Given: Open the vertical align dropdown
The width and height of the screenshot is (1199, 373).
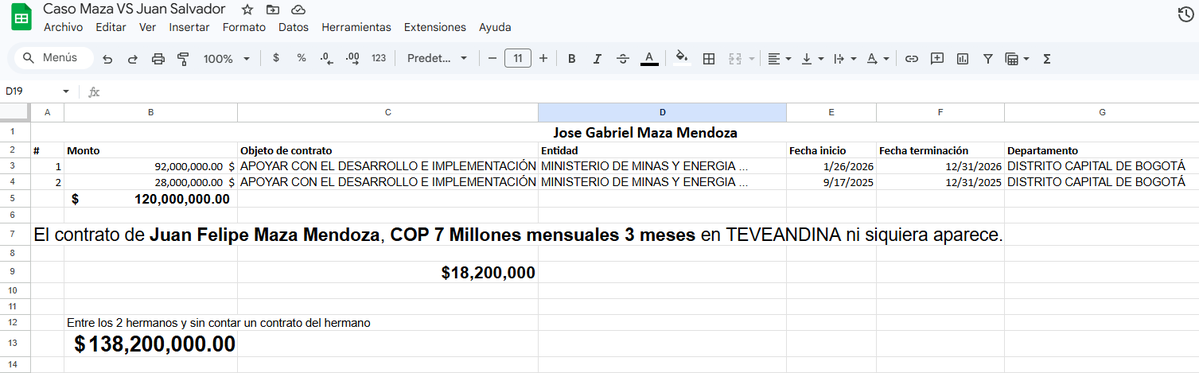Looking at the screenshot, I should coord(812,59).
